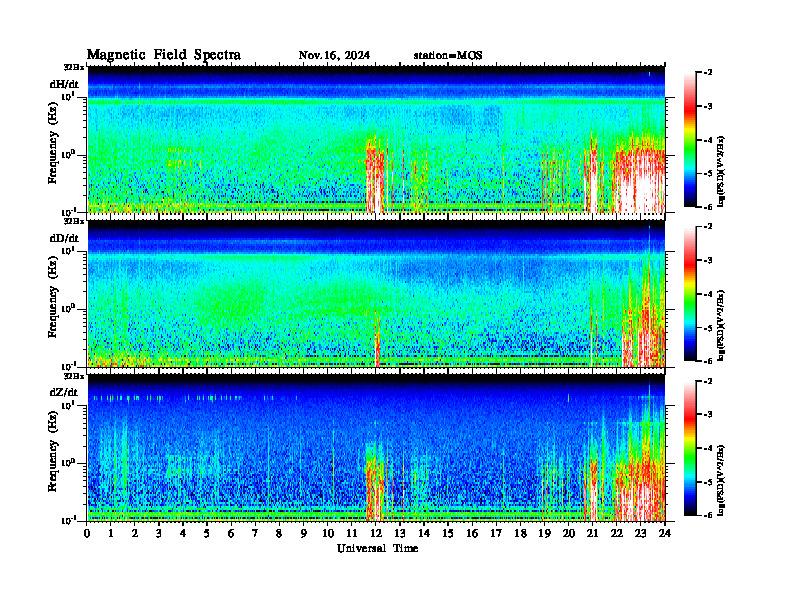792x612 pixels.
Task: Click the -6 tick on dZ/dt color bar
Action: (707, 515)
